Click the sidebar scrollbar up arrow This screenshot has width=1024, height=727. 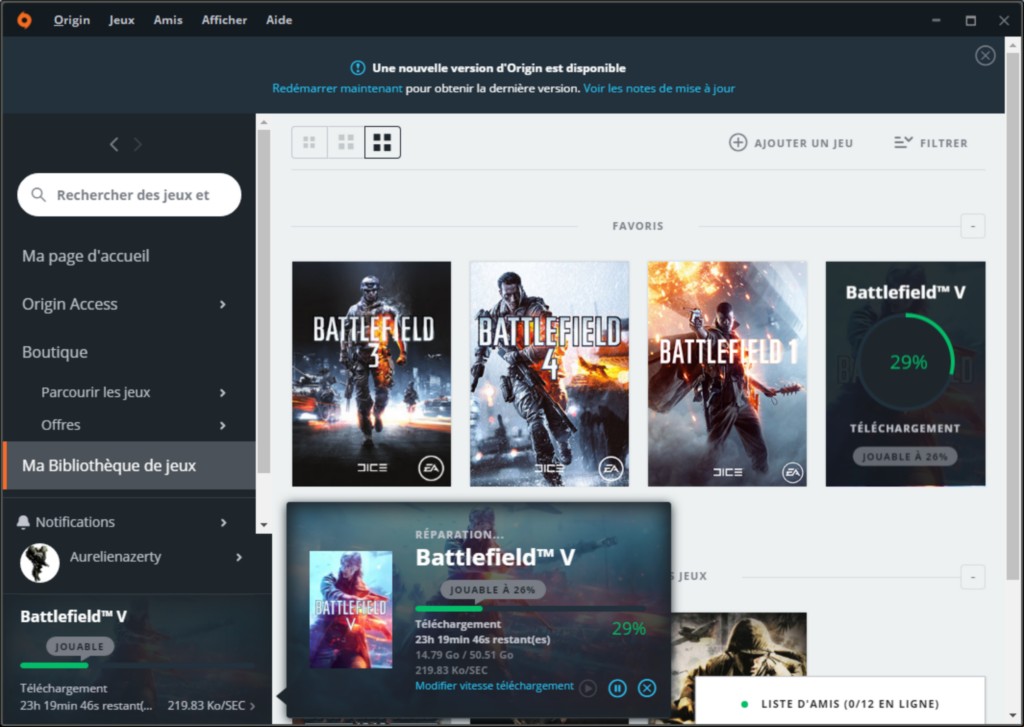point(264,122)
